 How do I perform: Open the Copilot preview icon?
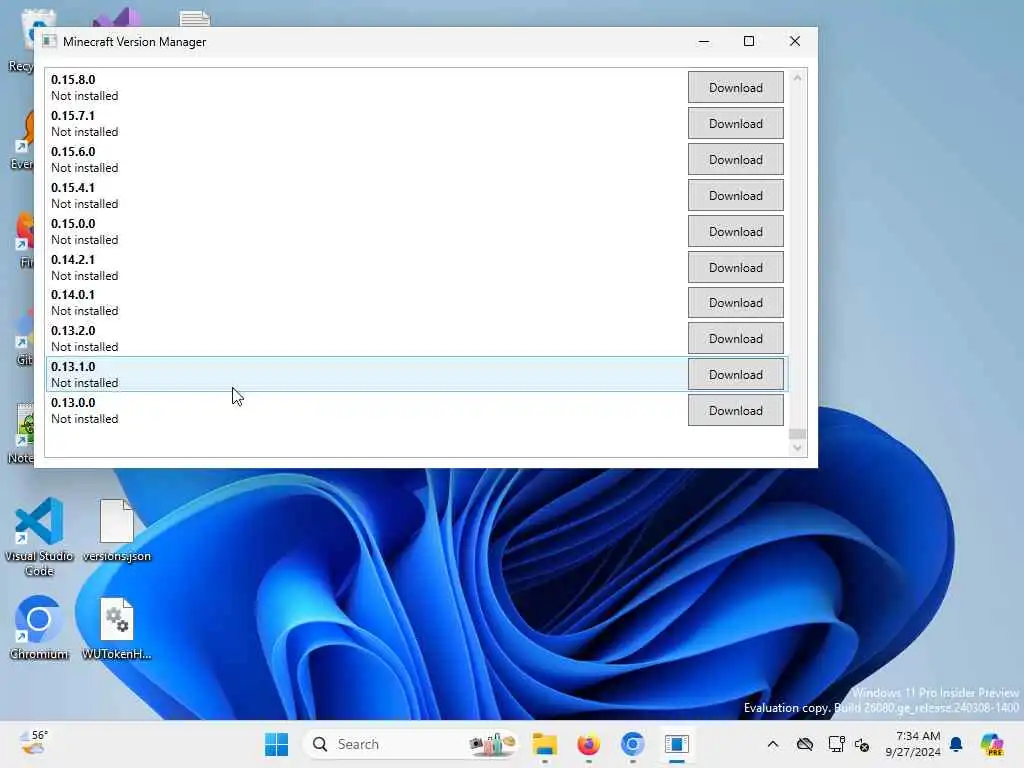click(992, 744)
